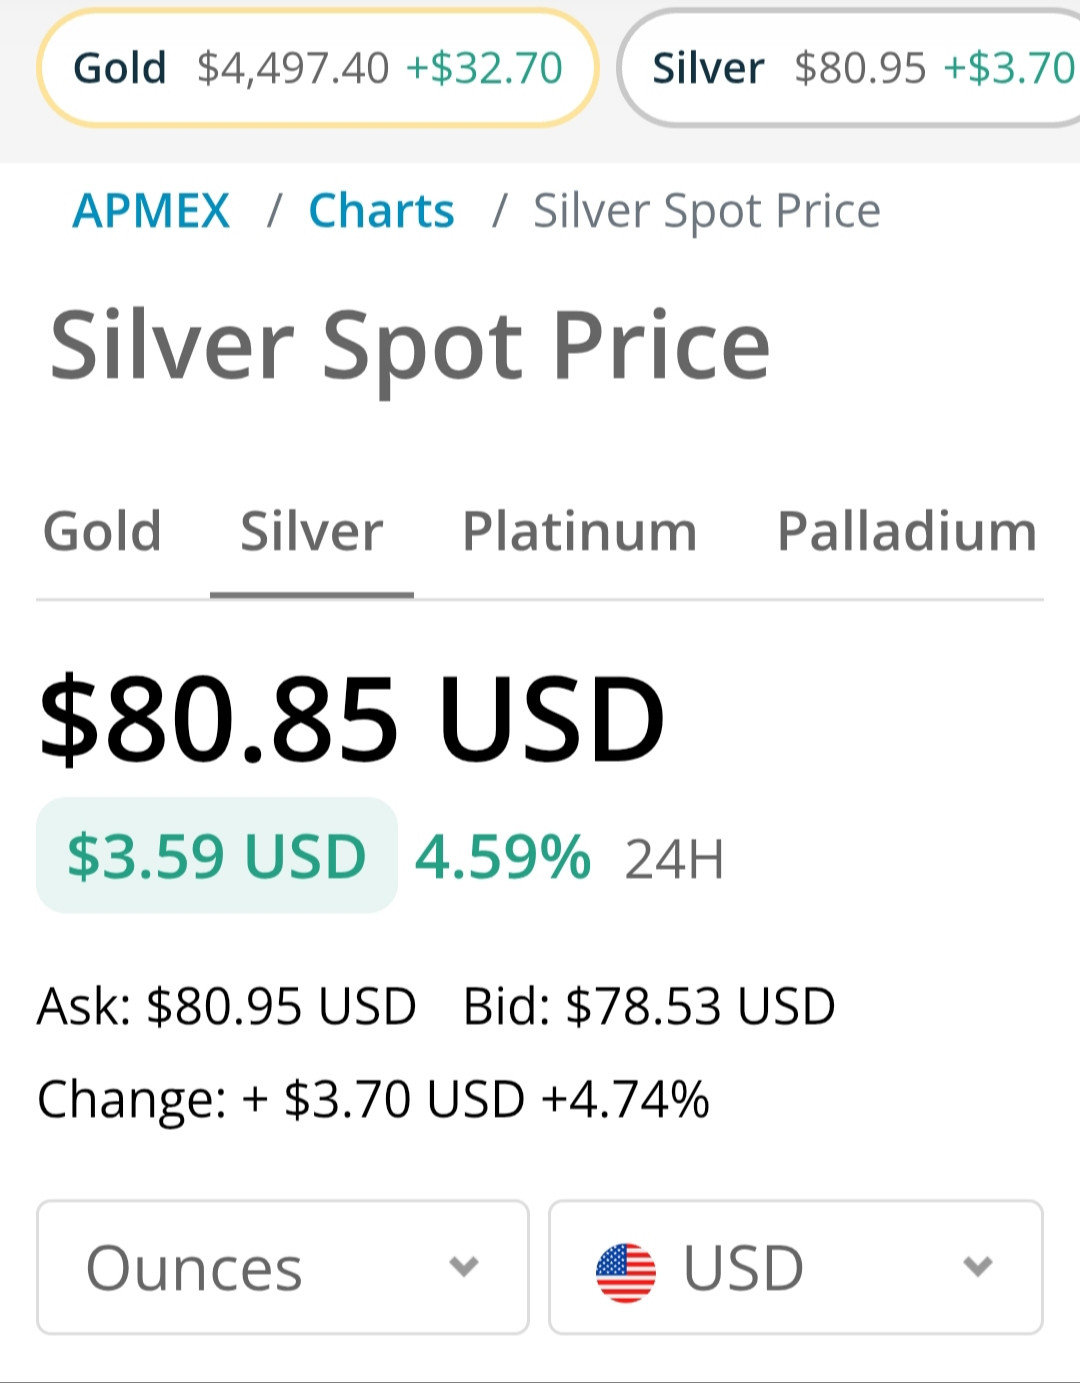
Task: Click the $80.85 USD spot price
Action: 351,719
